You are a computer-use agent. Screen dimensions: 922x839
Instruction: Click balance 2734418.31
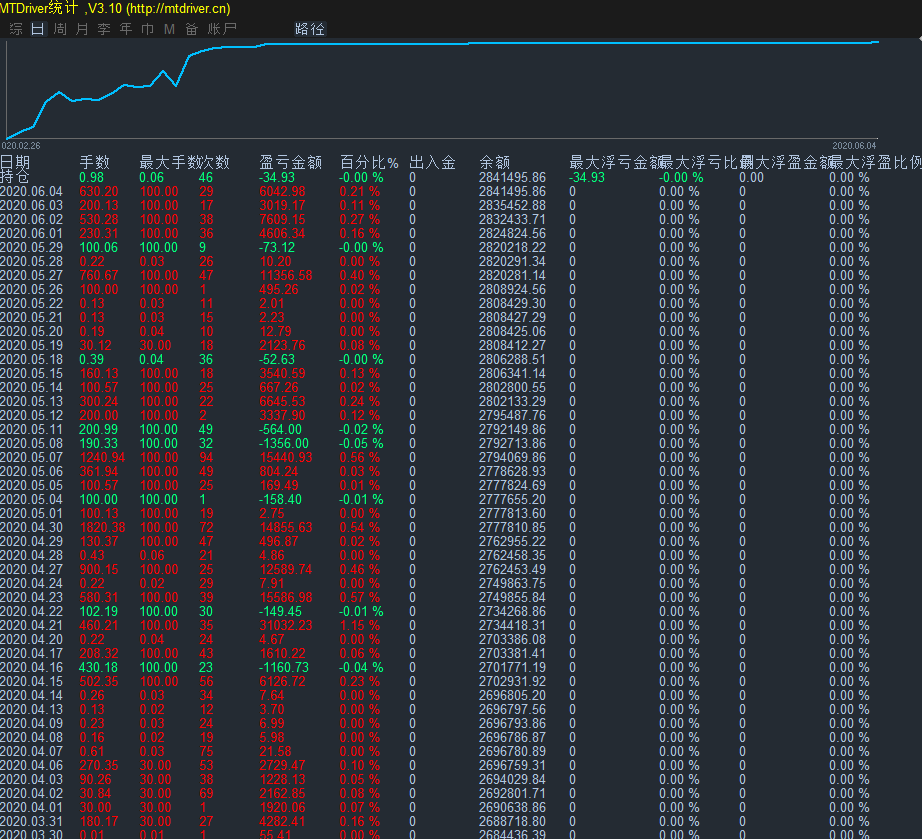pos(512,626)
